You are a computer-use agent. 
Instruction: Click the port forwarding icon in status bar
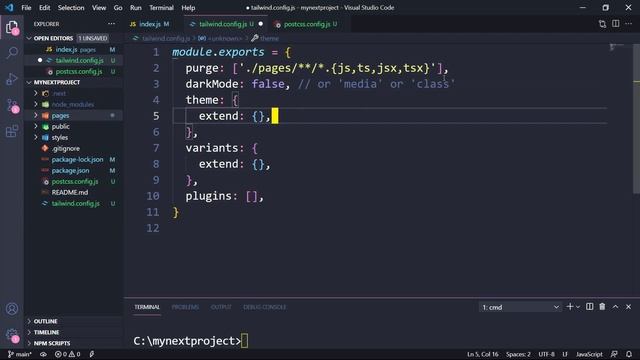(x=92, y=354)
